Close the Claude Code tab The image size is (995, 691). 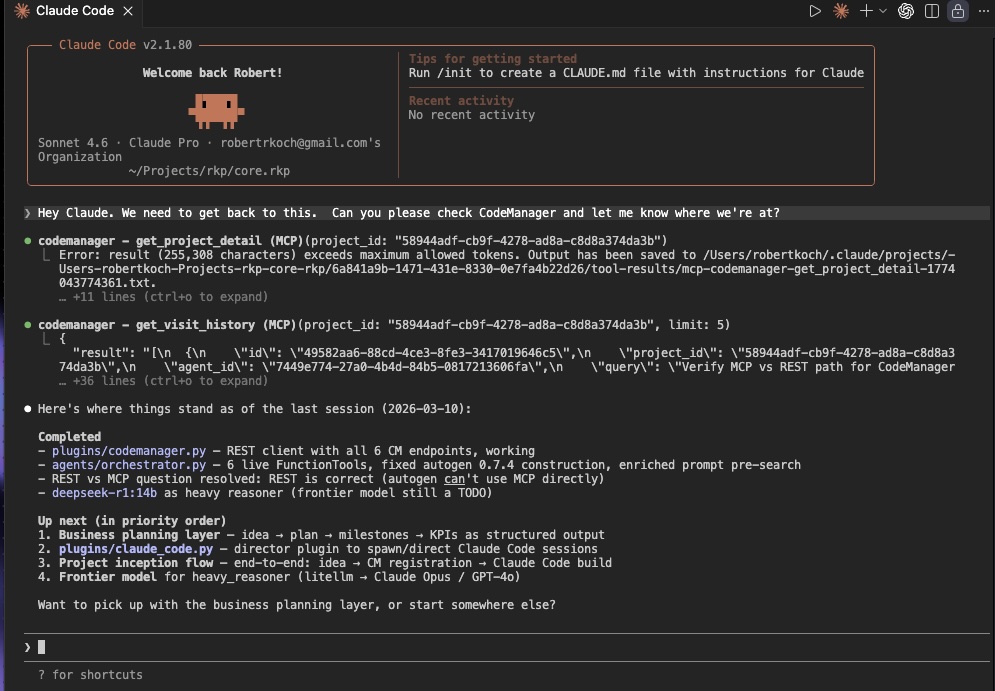[x=126, y=13]
